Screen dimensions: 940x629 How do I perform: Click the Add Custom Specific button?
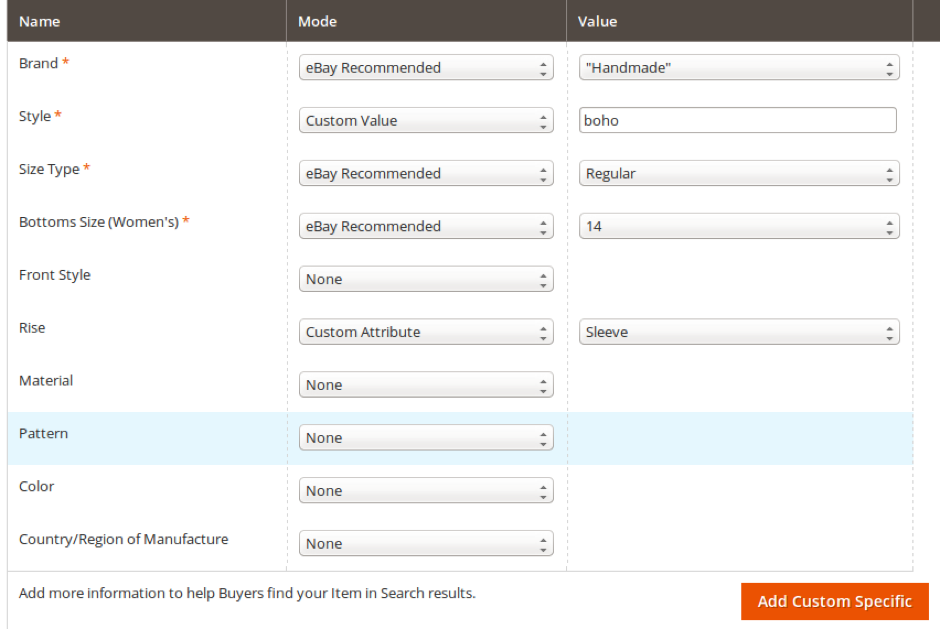(834, 601)
